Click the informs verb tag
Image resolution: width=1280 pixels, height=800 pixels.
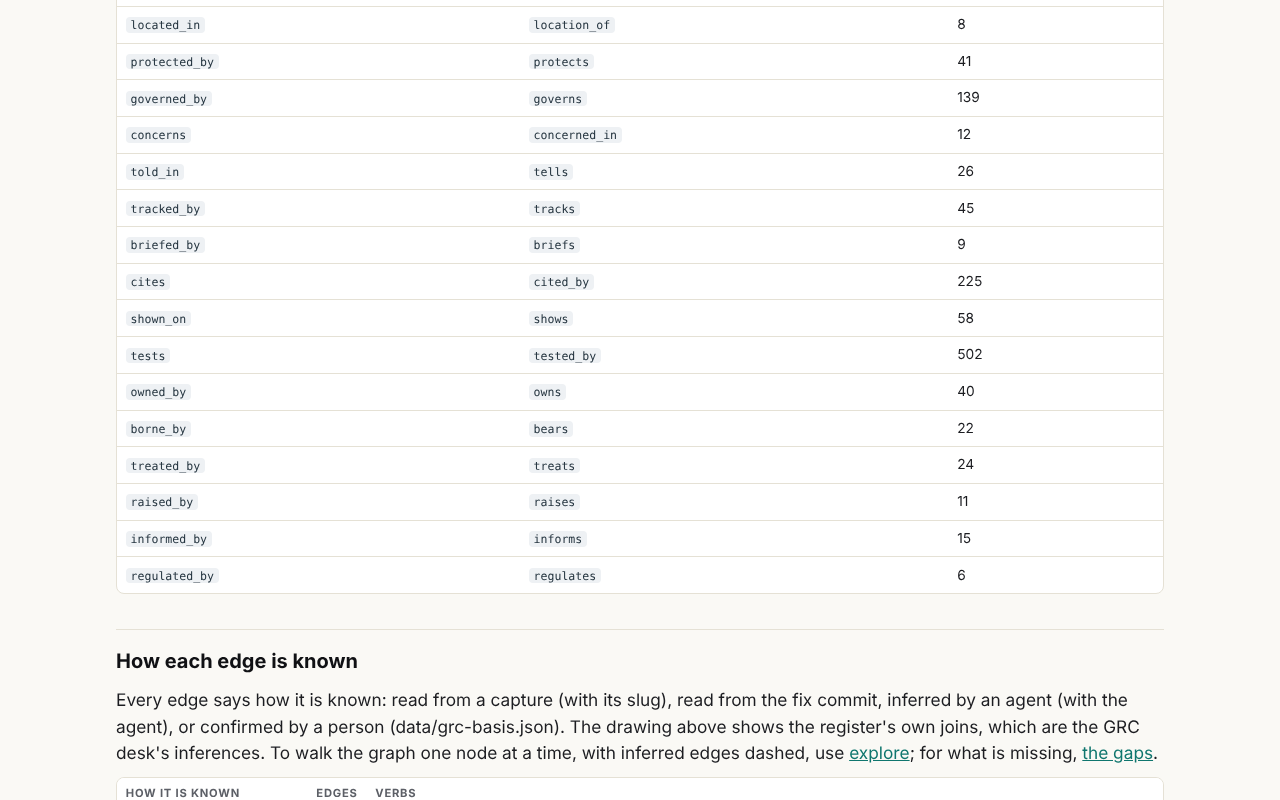point(558,539)
